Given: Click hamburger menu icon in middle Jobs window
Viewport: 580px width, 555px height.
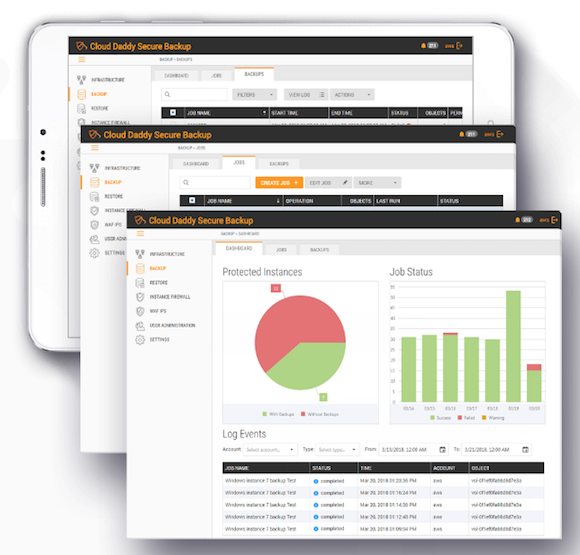Looking at the screenshot, I should coord(95,148).
